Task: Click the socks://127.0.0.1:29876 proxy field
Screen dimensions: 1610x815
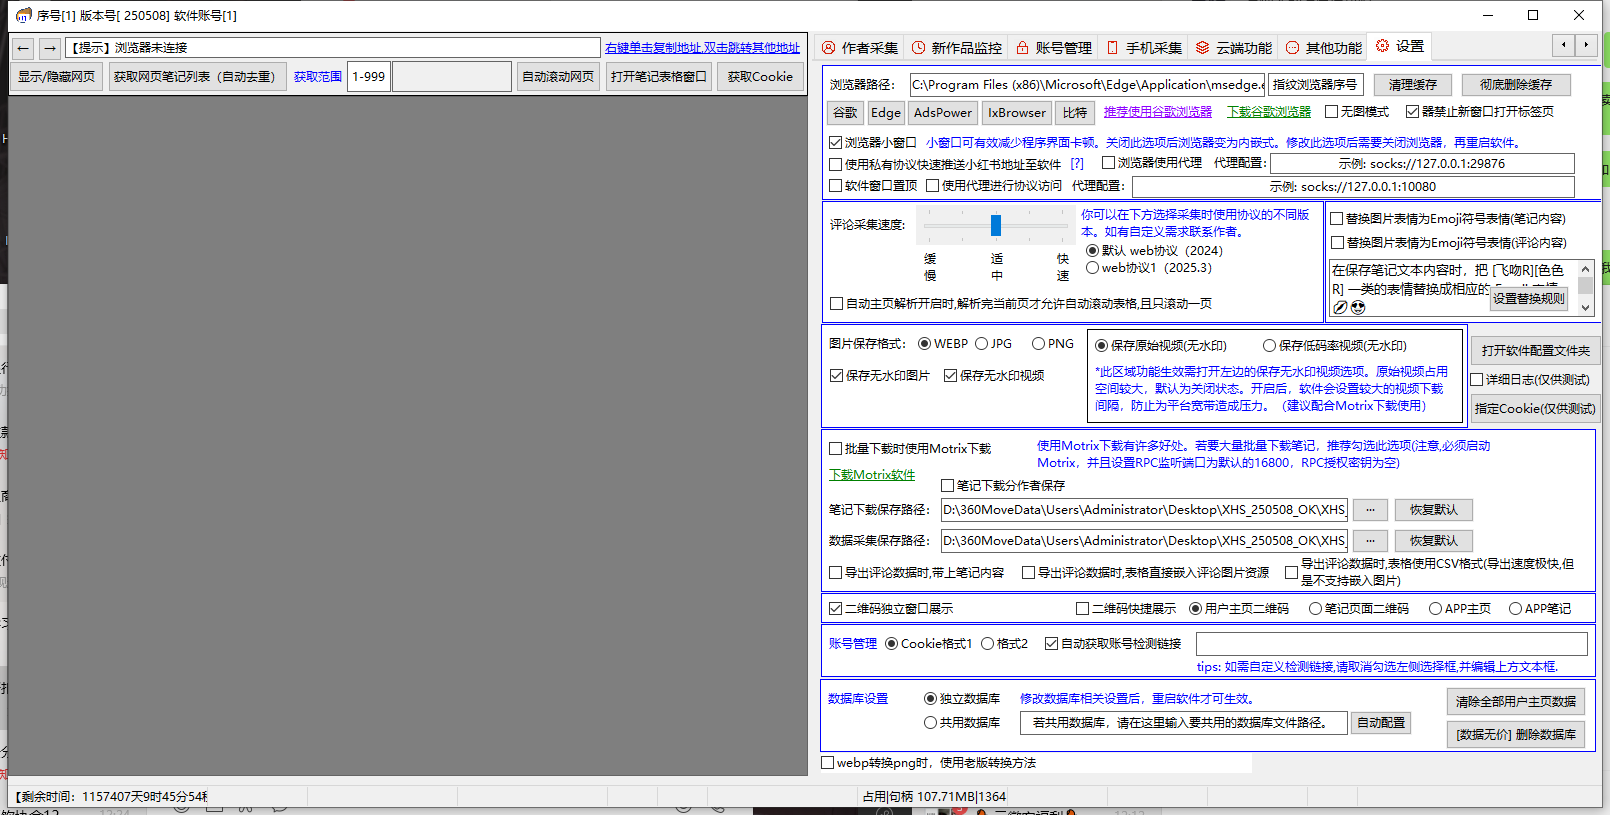Action: pos(1422,164)
